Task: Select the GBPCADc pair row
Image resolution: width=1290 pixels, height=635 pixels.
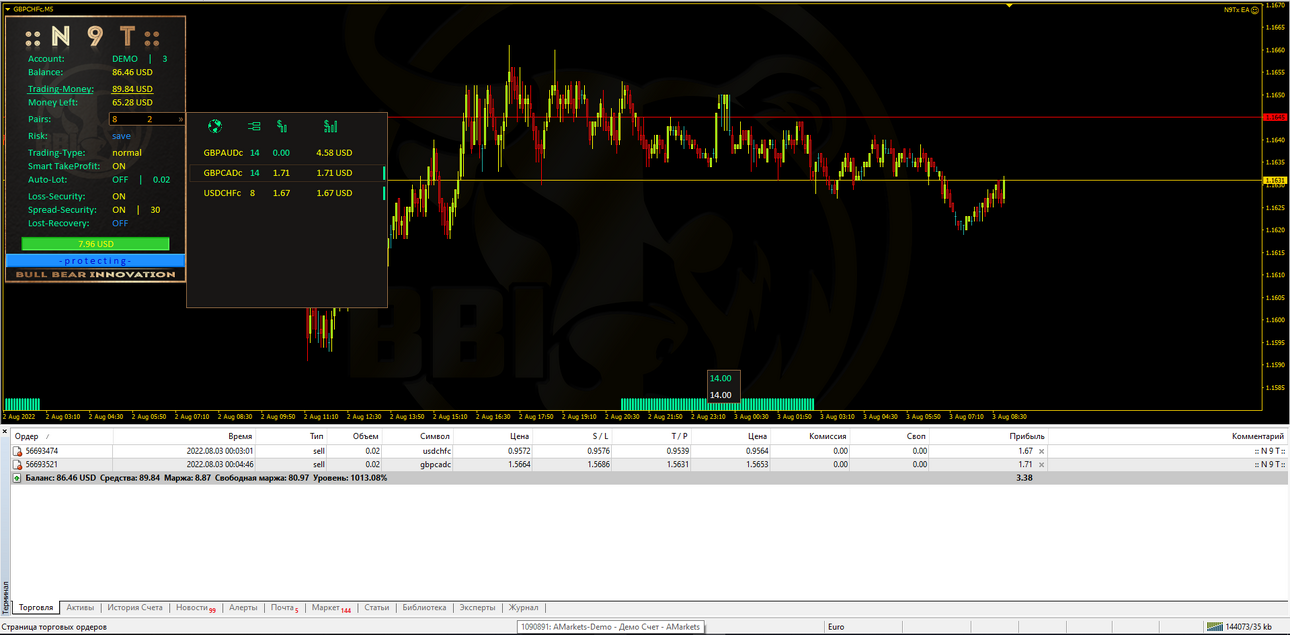Action: coord(287,173)
